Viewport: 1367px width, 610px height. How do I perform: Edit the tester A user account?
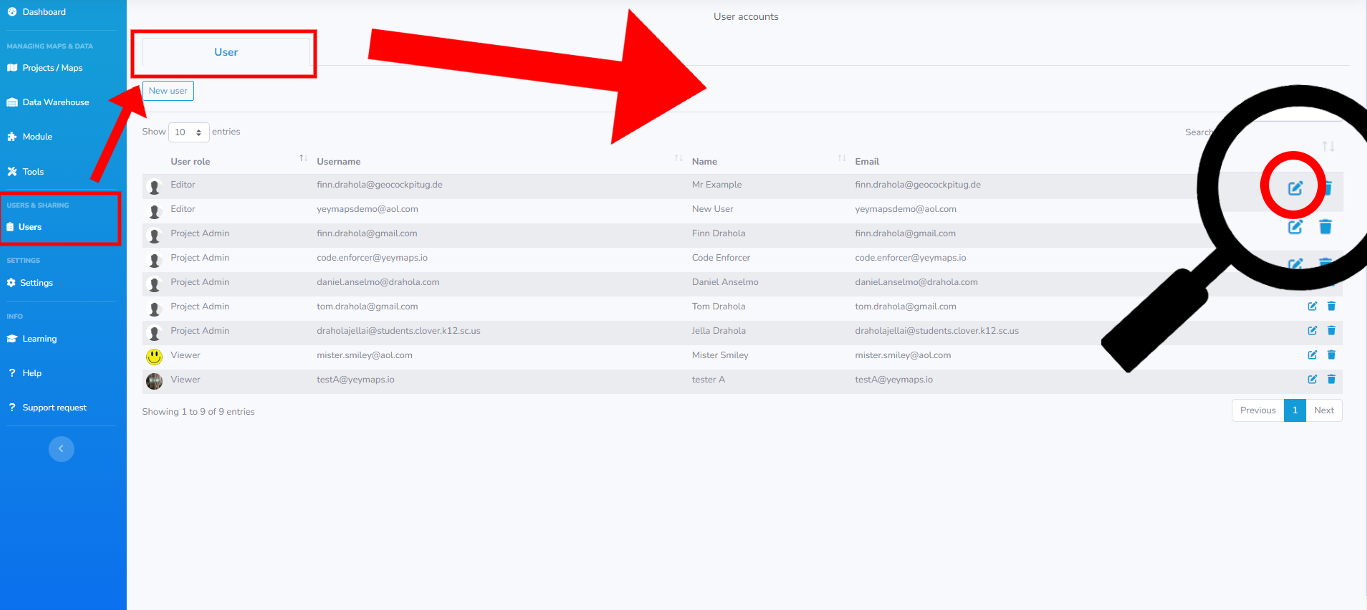[x=1312, y=379]
